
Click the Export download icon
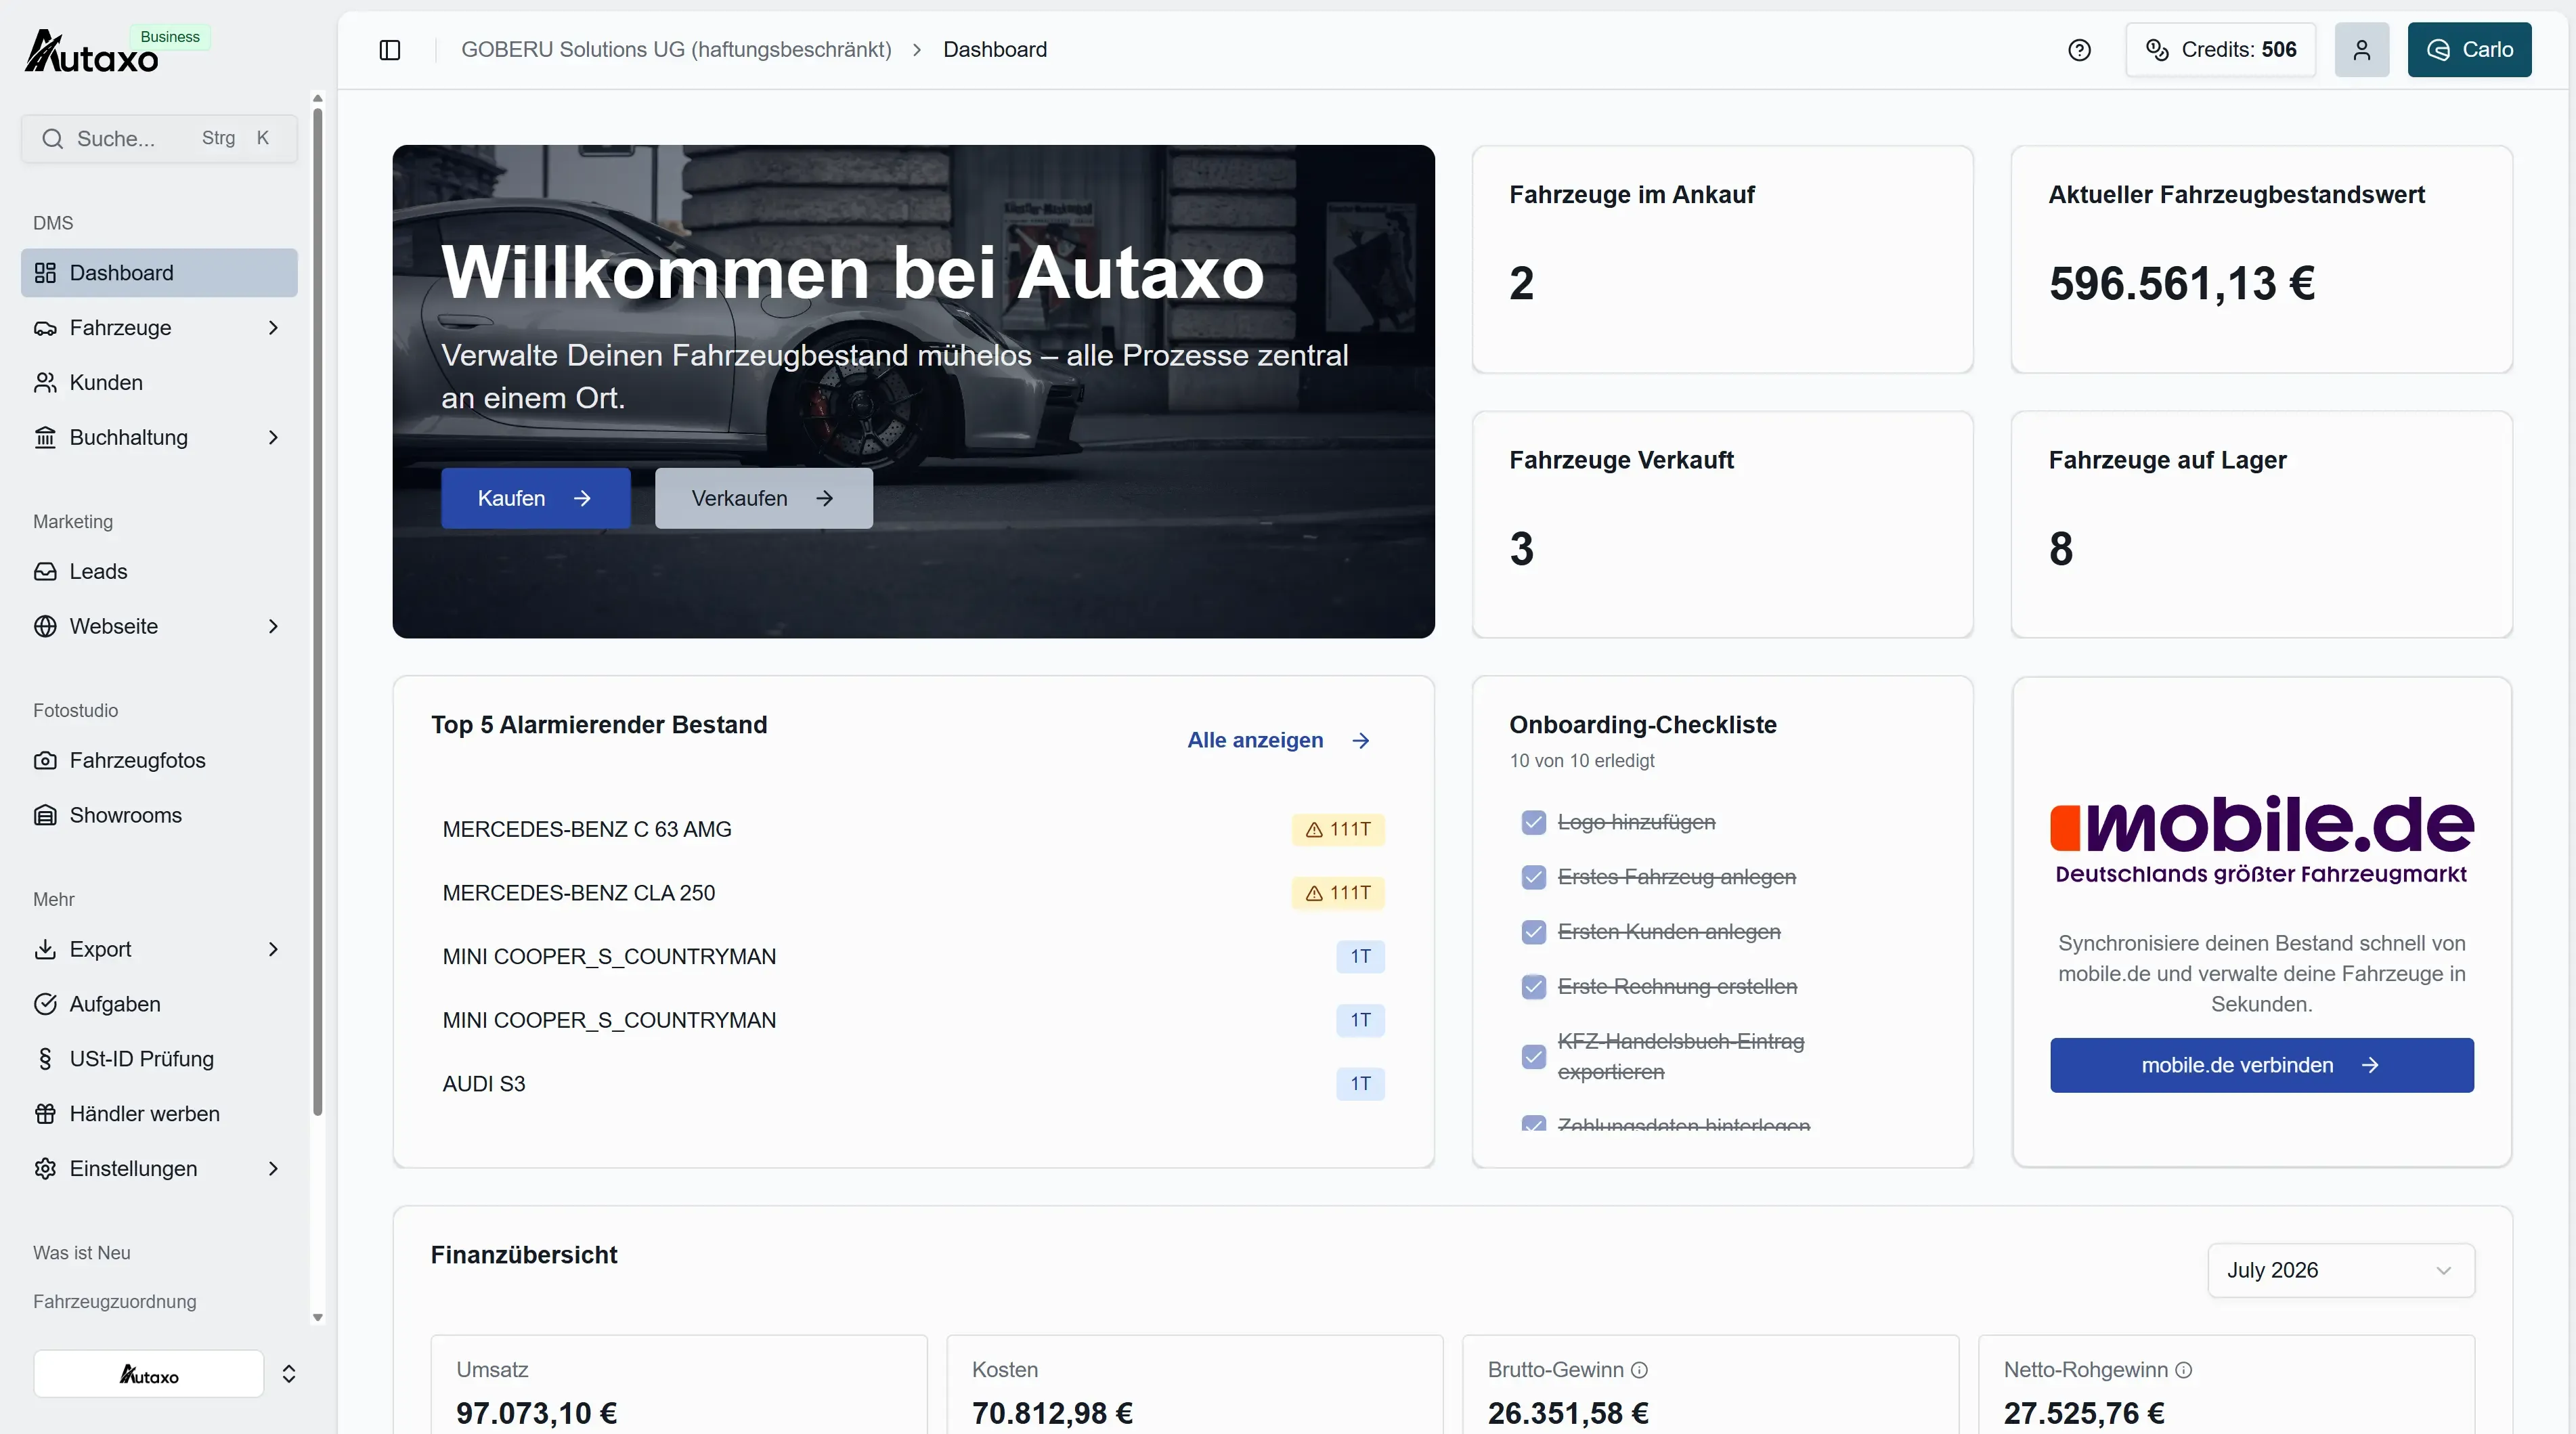pyautogui.click(x=45, y=950)
